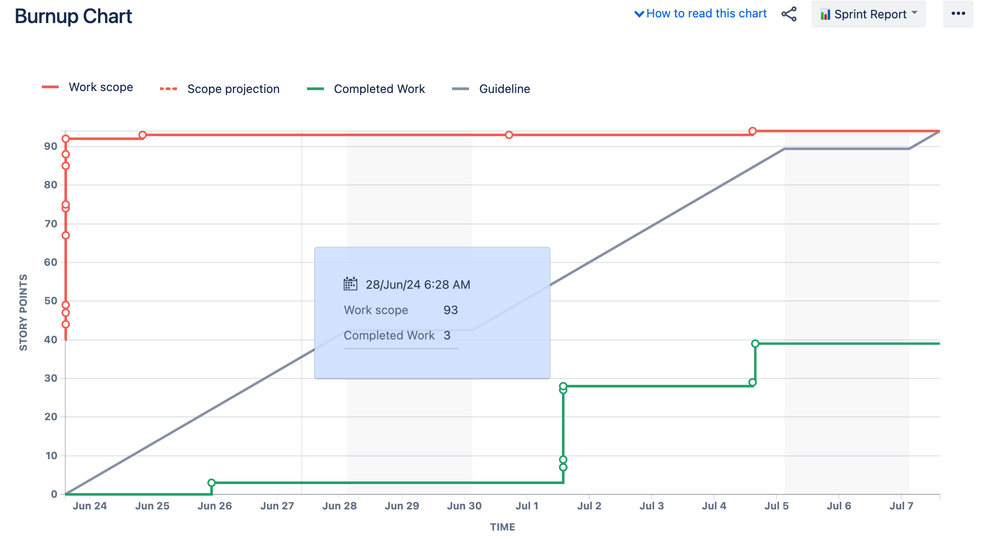This screenshot has width=999, height=539.
Task: Select the top red point on Jul 4
Action: pyautogui.click(x=752, y=131)
